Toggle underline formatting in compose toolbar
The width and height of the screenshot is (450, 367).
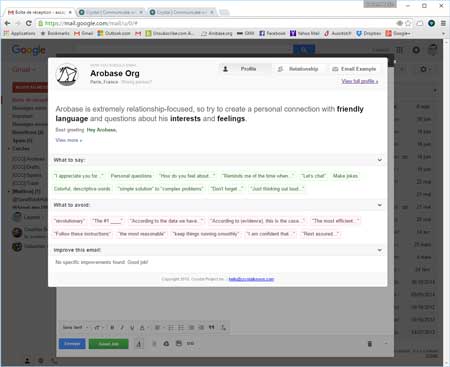tap(132, 328)
